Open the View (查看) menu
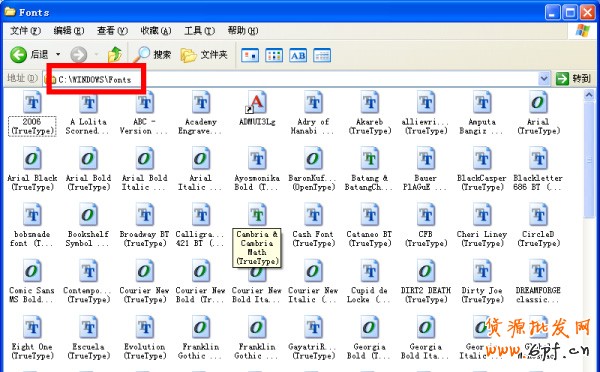 (112, 31)
